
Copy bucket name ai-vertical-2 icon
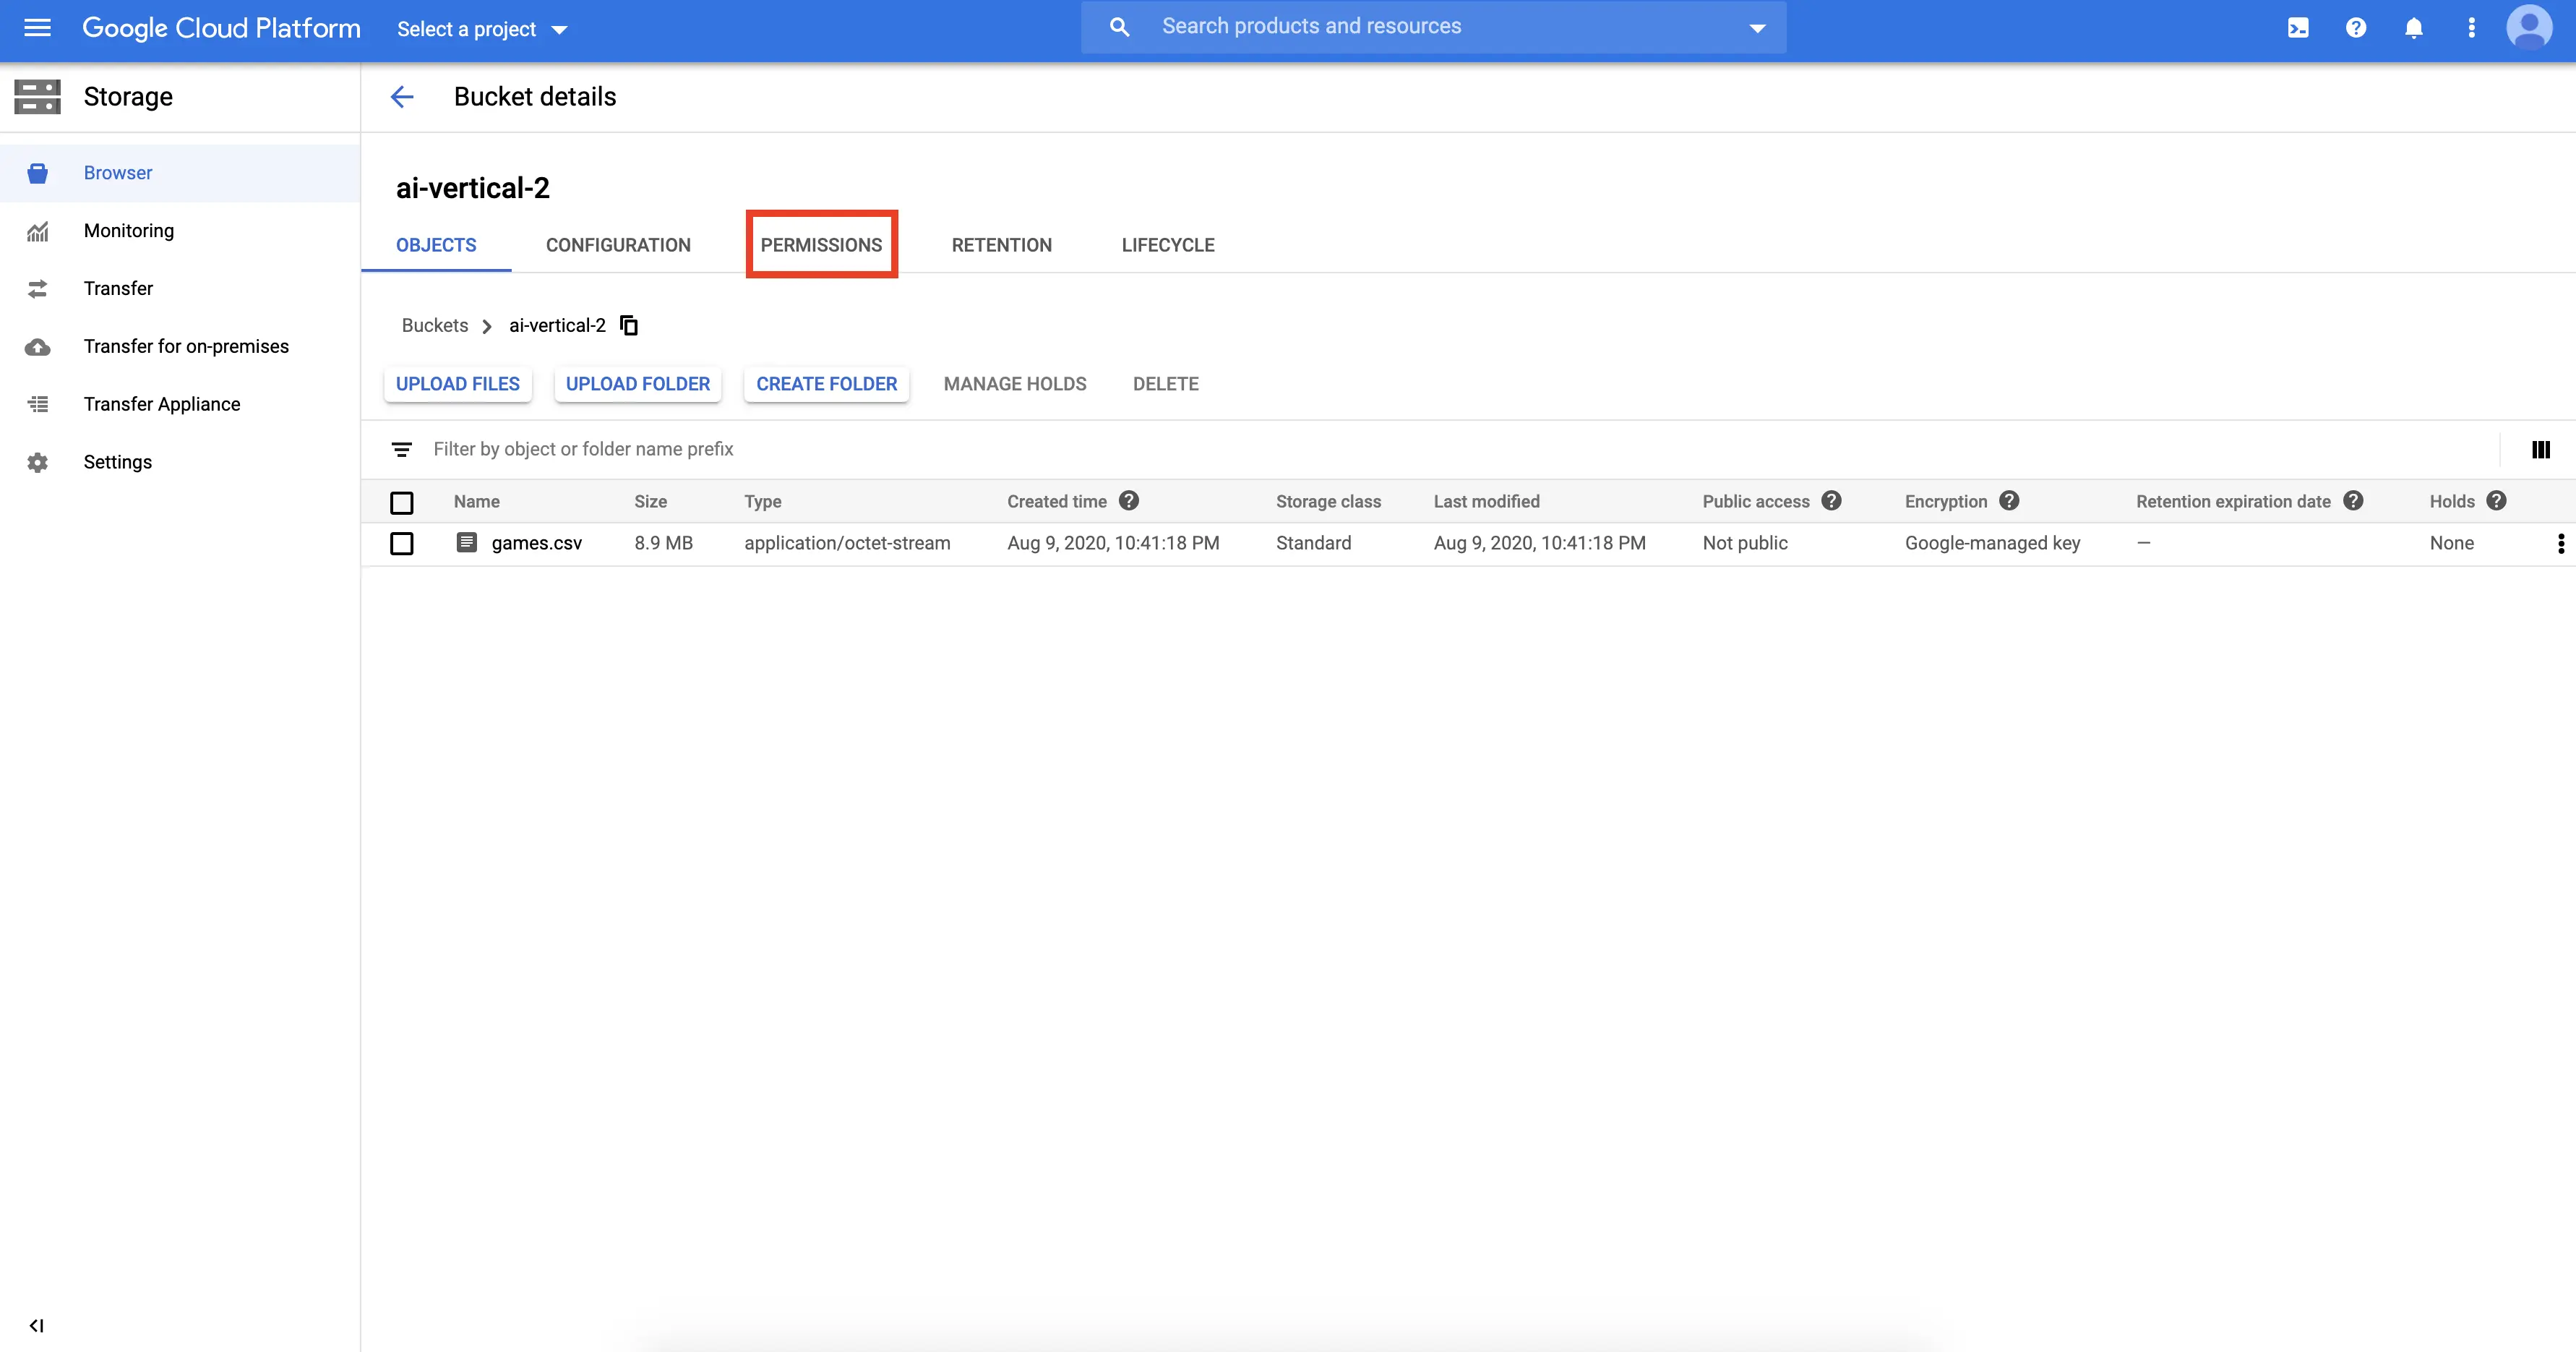(x=629, y=326)
